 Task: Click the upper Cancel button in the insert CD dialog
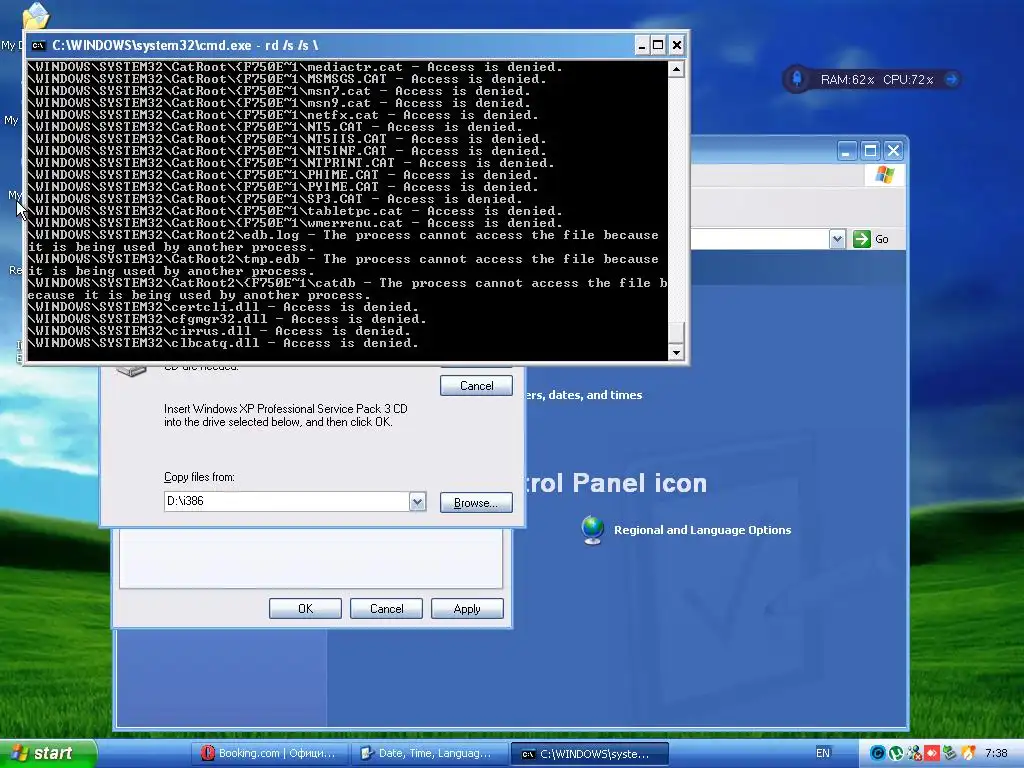(x=476, y=385)
